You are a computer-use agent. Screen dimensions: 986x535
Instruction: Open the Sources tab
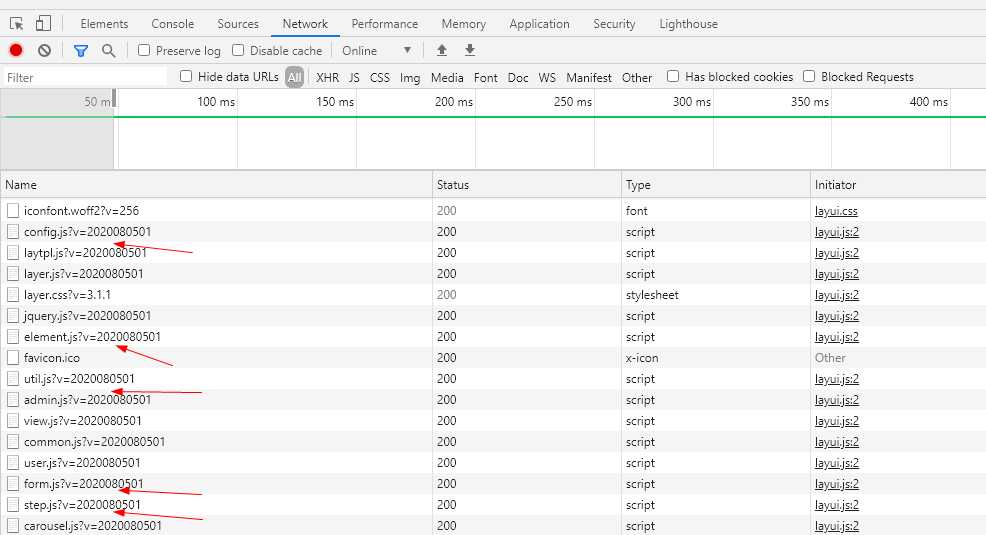coord(238,24)
